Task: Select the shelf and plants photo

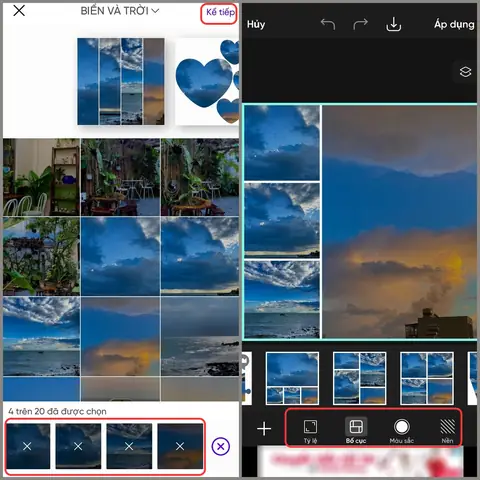Action: click(42, 177)
